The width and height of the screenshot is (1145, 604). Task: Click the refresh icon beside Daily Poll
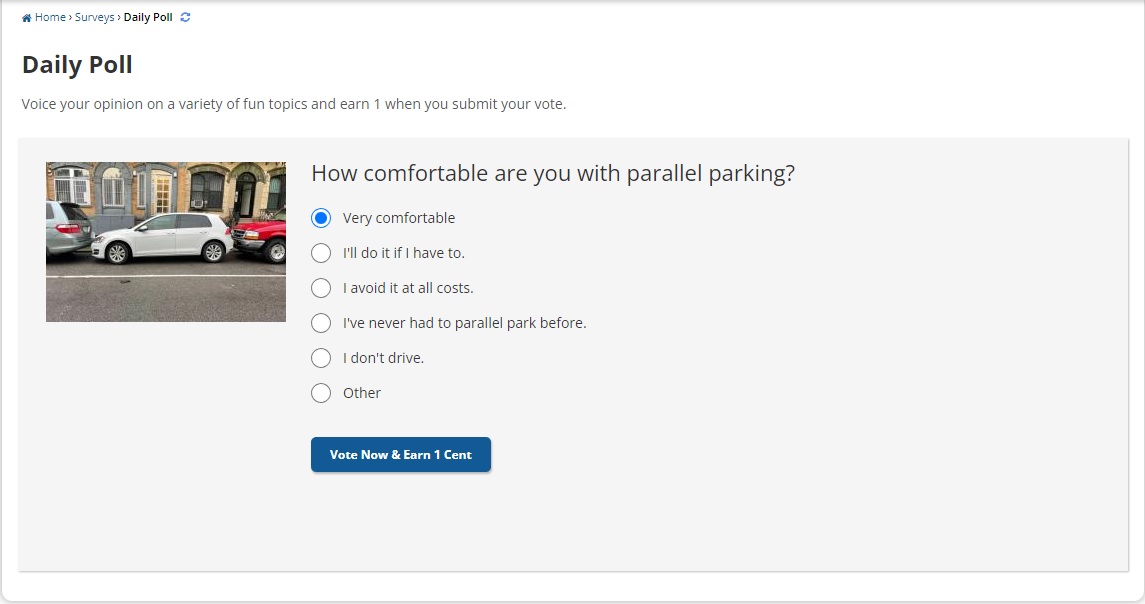click(x=185, y=17)
